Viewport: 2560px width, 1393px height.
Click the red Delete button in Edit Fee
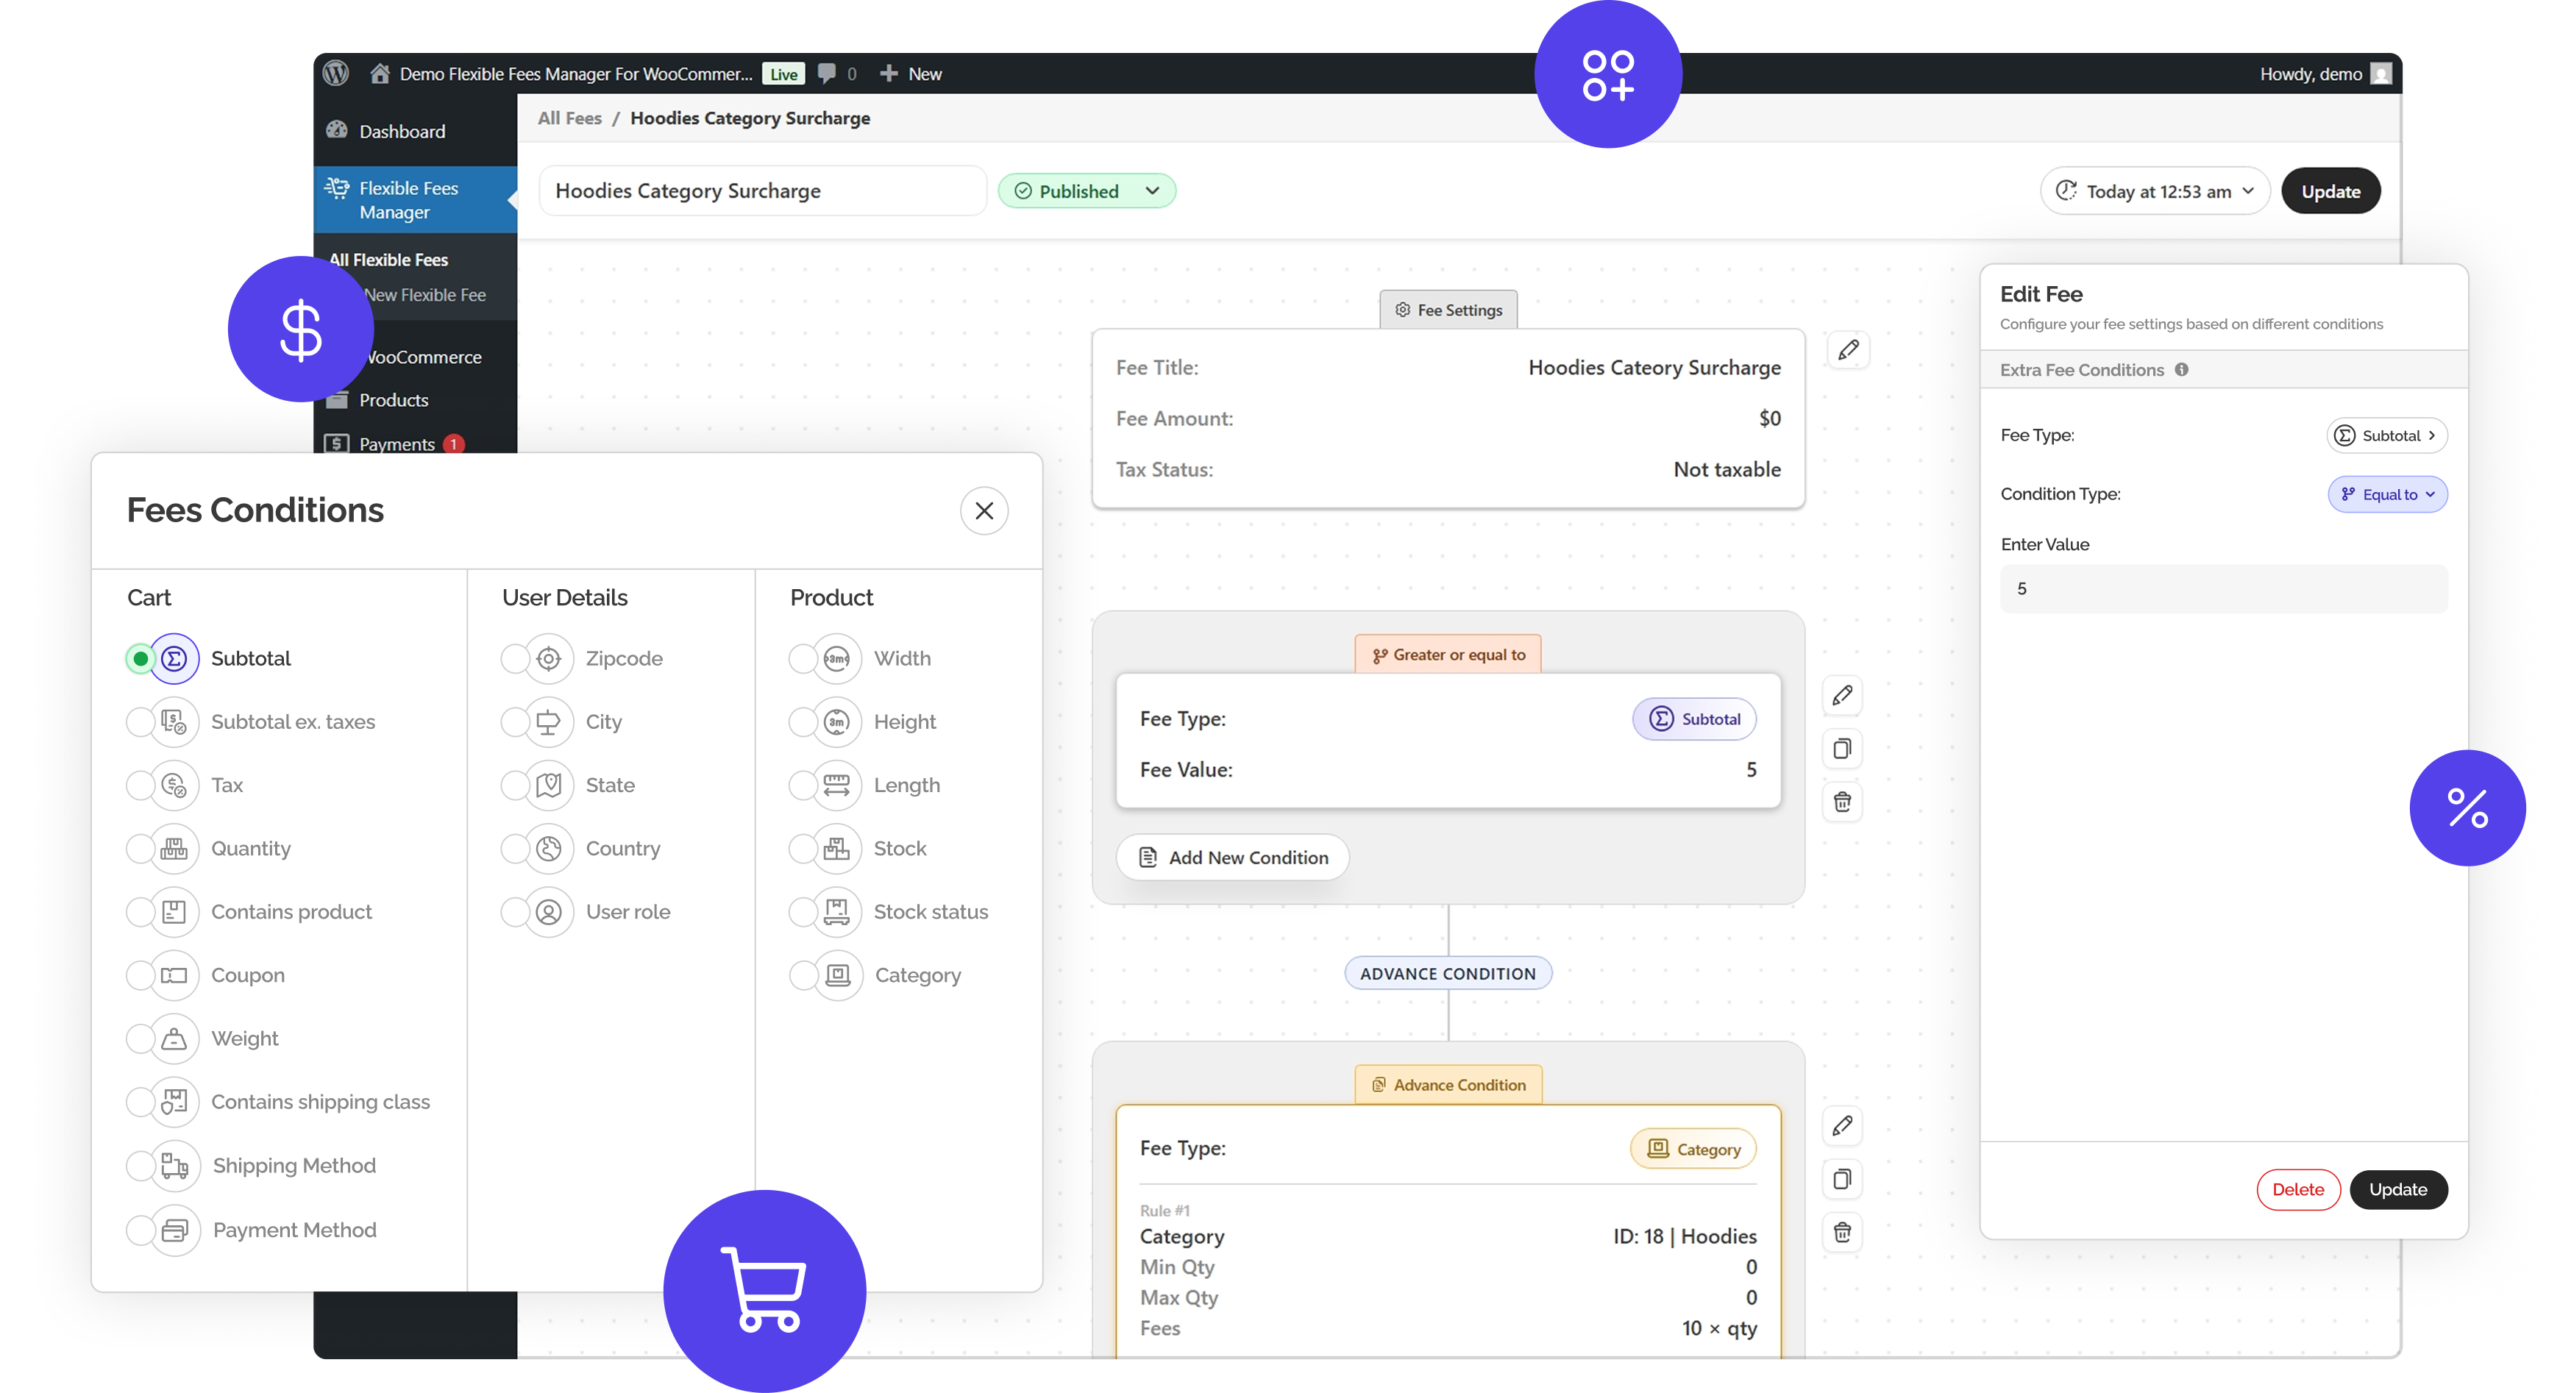tap(2297, 1189)
